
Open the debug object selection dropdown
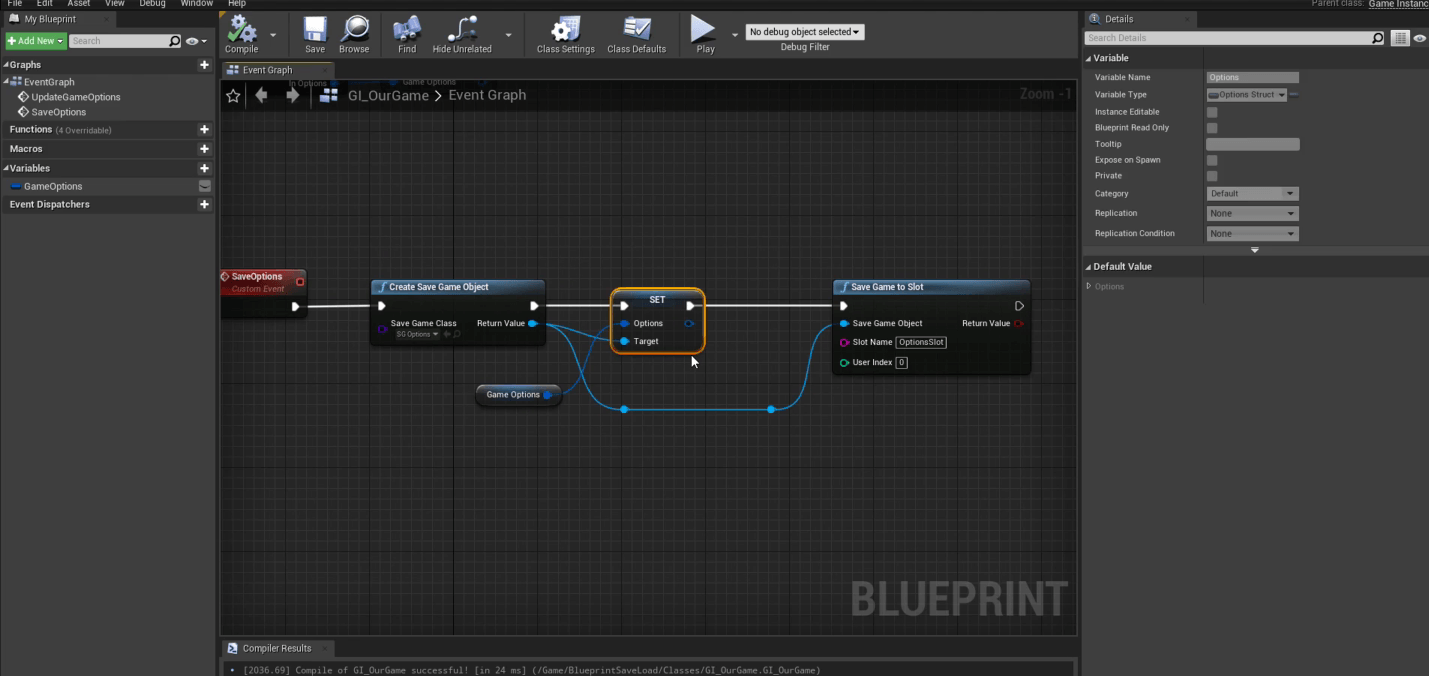805,31
